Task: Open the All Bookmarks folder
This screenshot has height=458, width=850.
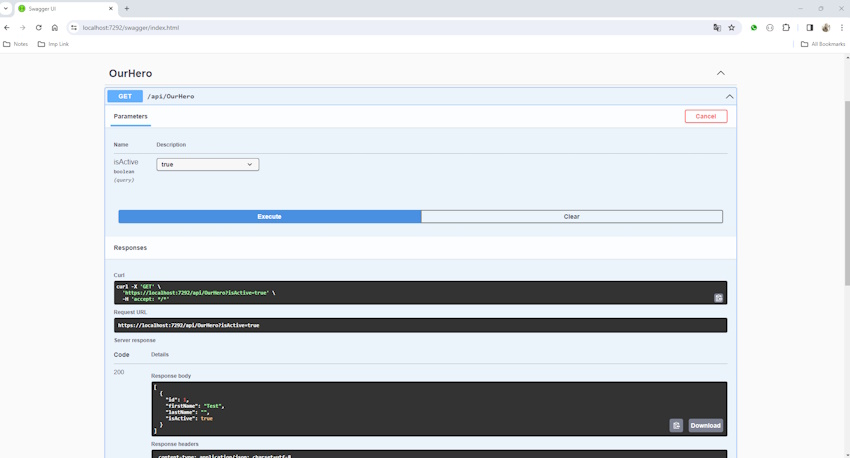Action: tap(823, 44)
